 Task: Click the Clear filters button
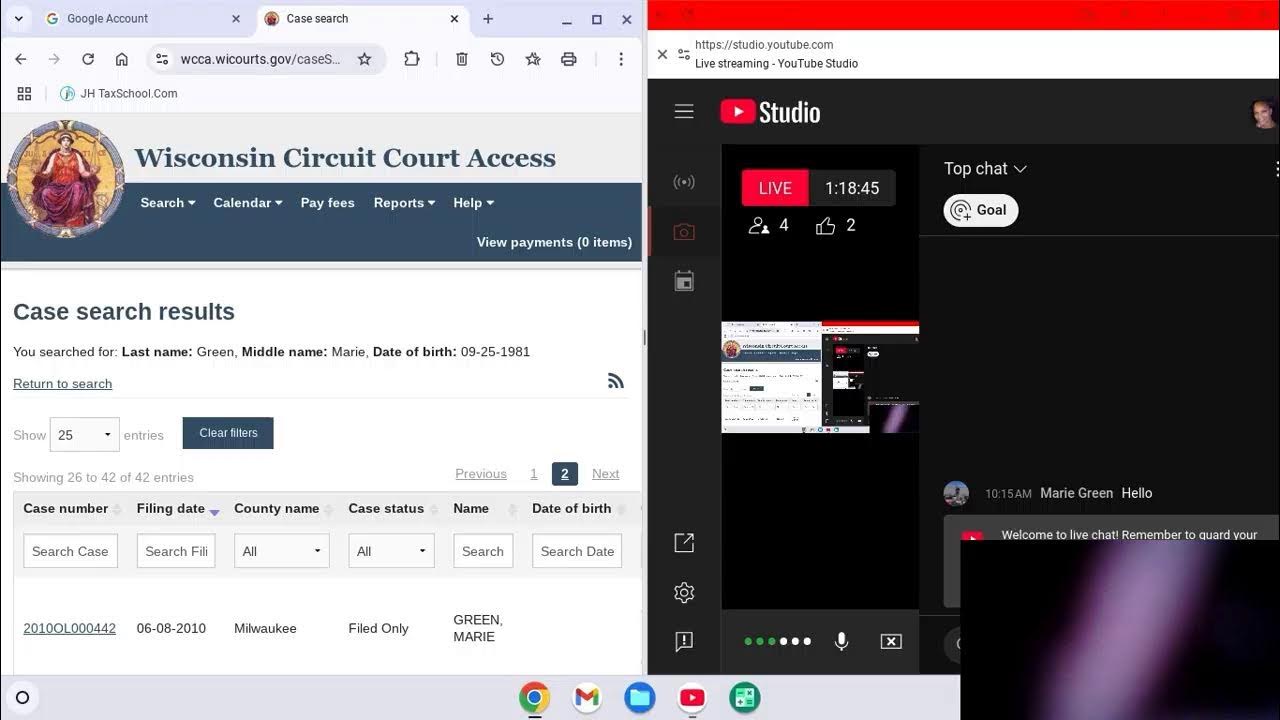coord(228,433)
